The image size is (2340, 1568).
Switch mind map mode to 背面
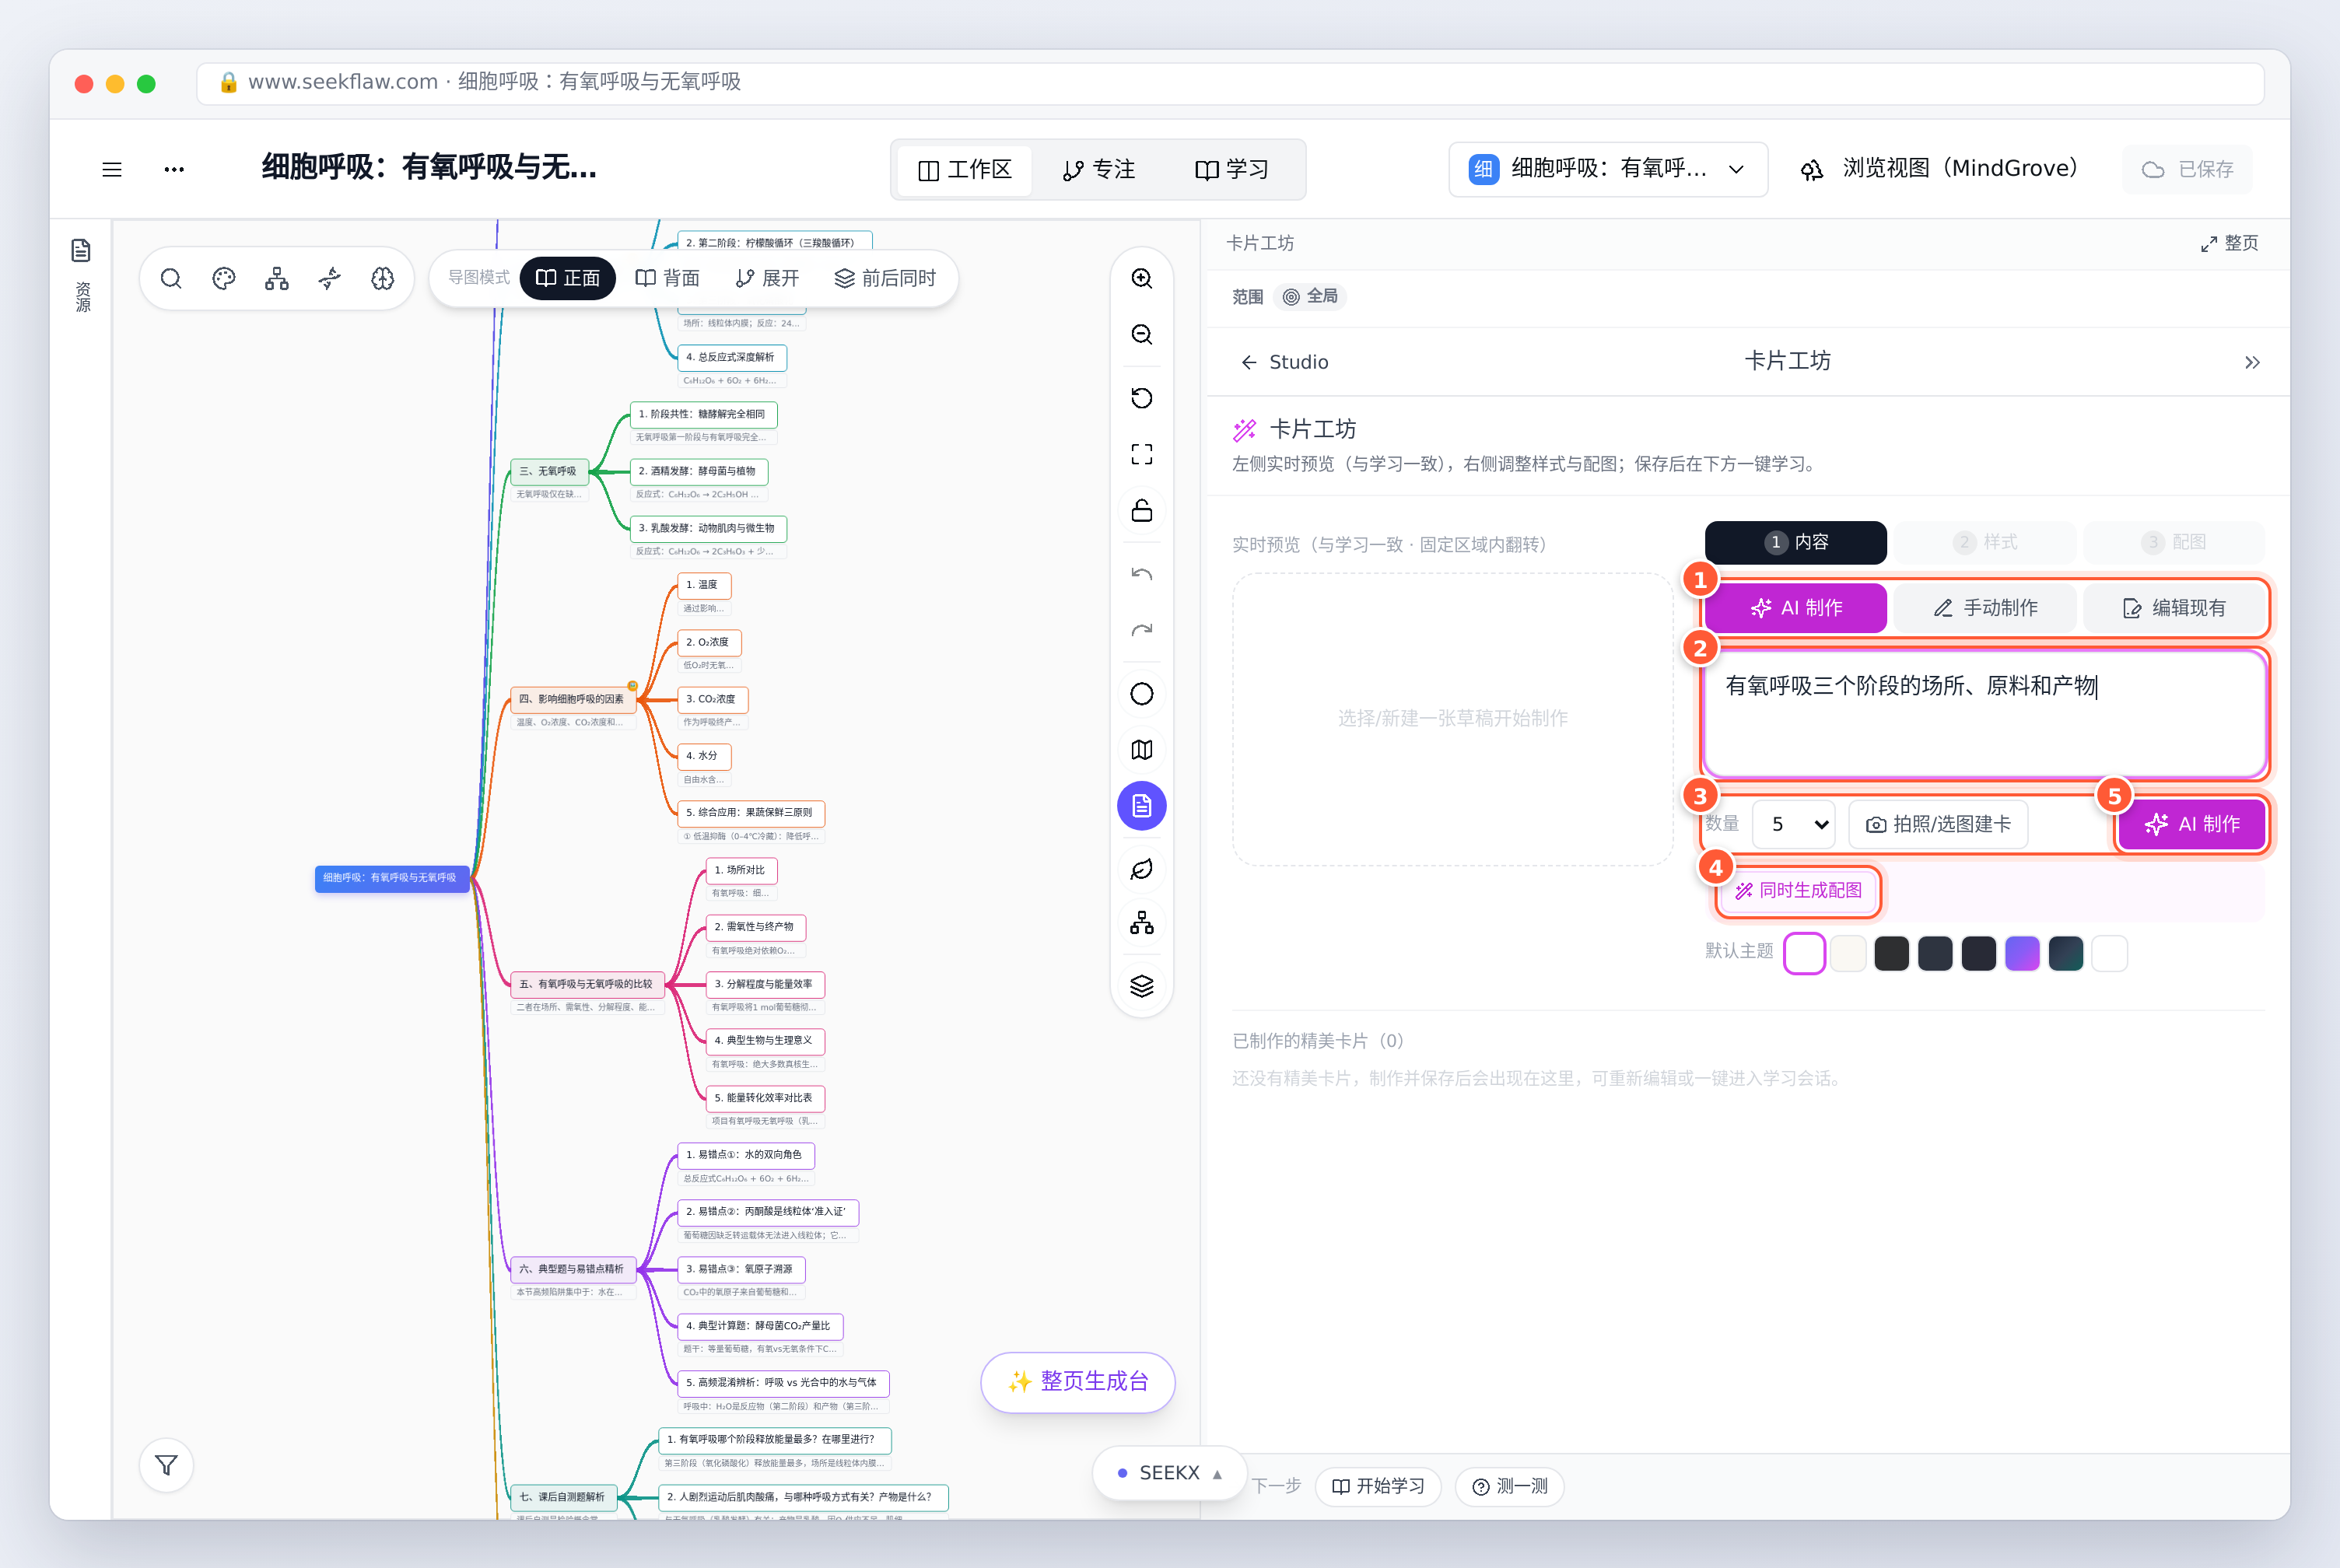(x=668, y=278)
